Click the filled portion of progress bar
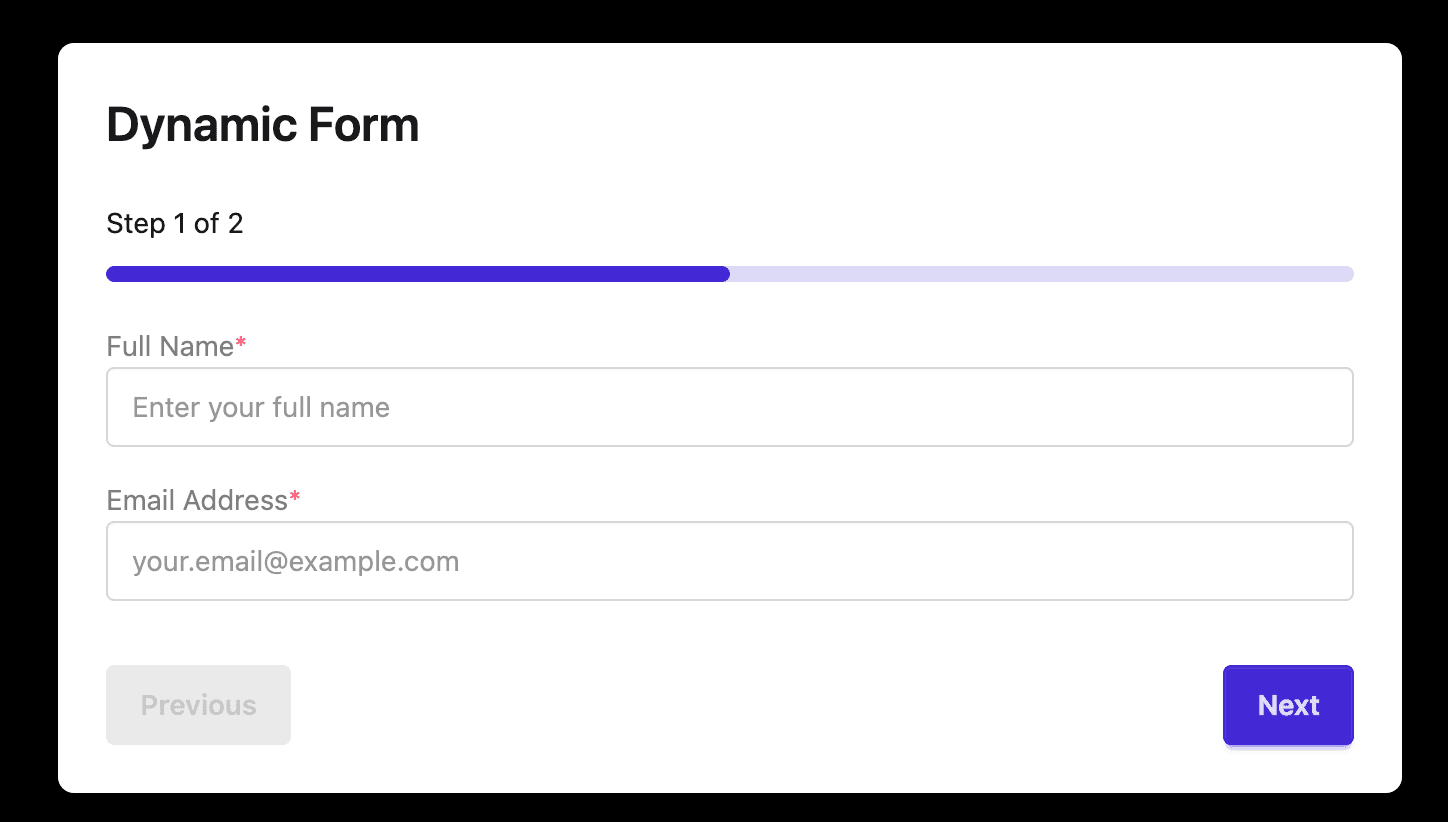Viewport: 1448px width, 822px height. tap(418, 274)
